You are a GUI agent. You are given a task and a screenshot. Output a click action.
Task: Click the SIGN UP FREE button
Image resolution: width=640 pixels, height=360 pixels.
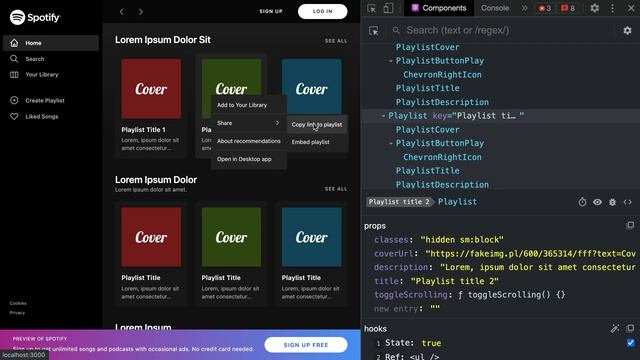click(306, 345)
